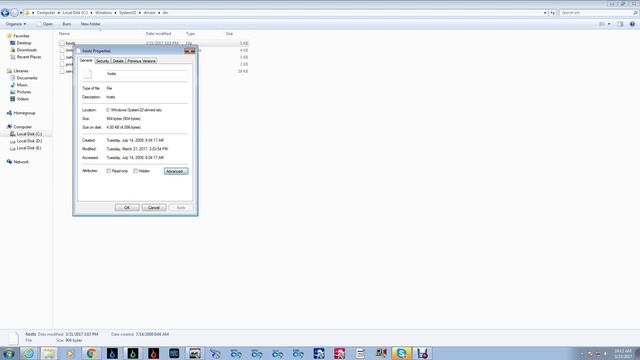Viewport: 640px width, 360px height.
Task: Switch to the Previous Versions tab
Action: click(141, 61)
